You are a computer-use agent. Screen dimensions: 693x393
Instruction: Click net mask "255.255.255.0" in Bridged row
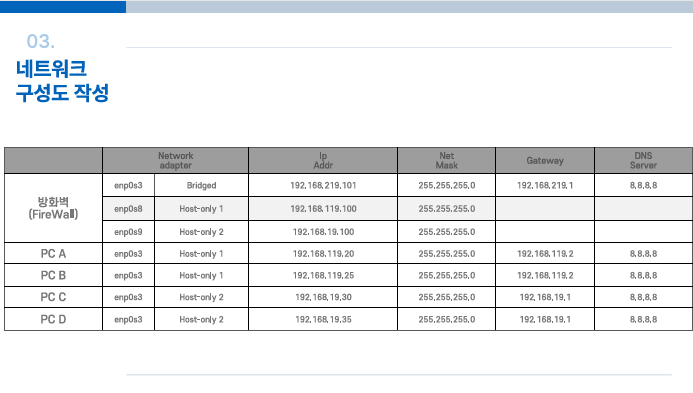coord(446,185)
